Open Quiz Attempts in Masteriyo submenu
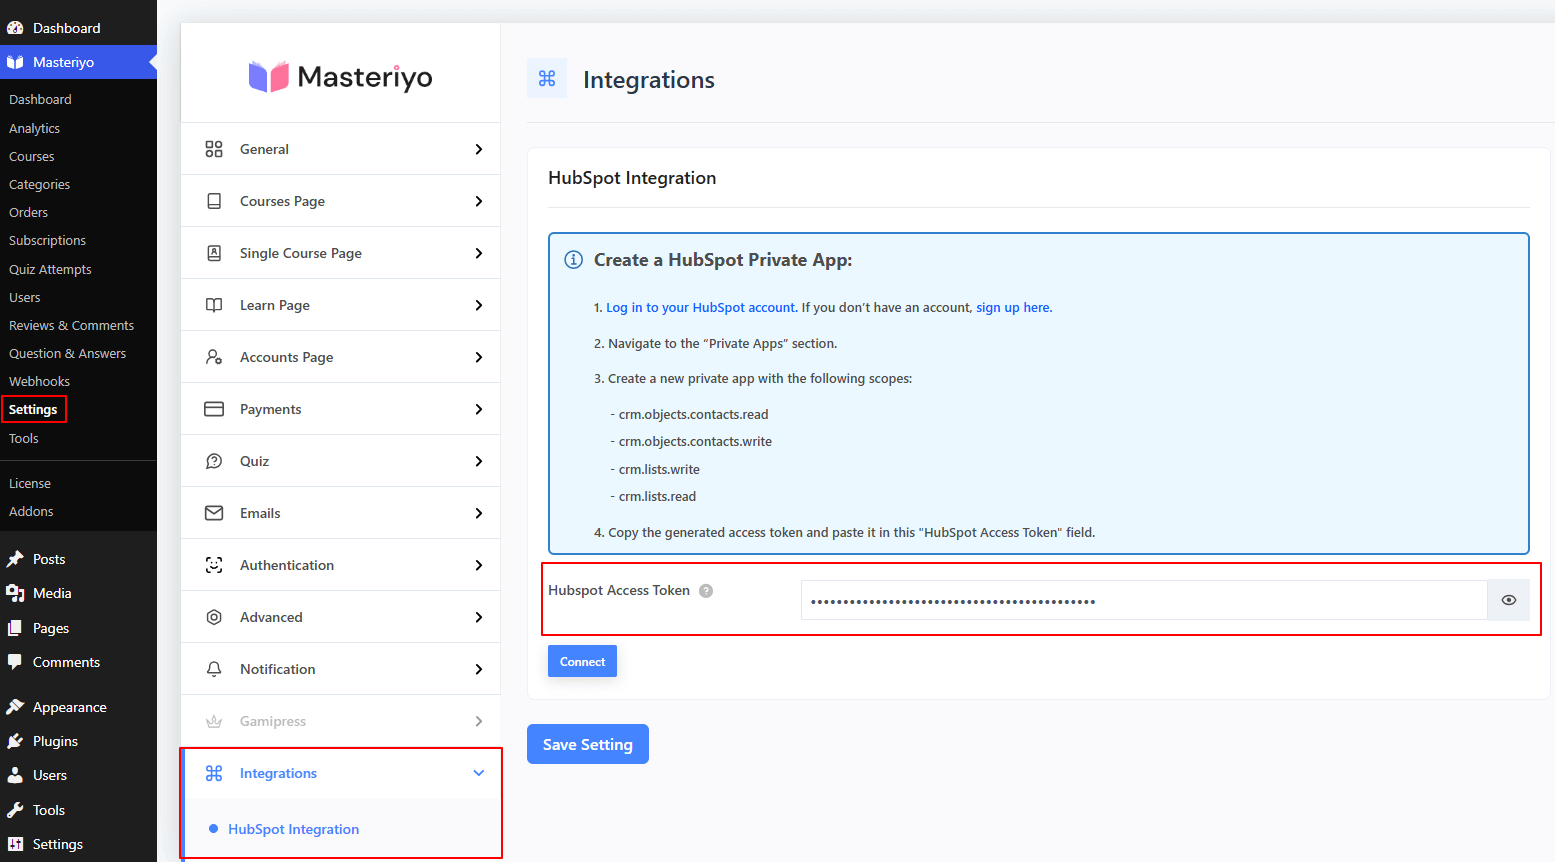Screen dimensions: 1555x862 coord(50,269)
